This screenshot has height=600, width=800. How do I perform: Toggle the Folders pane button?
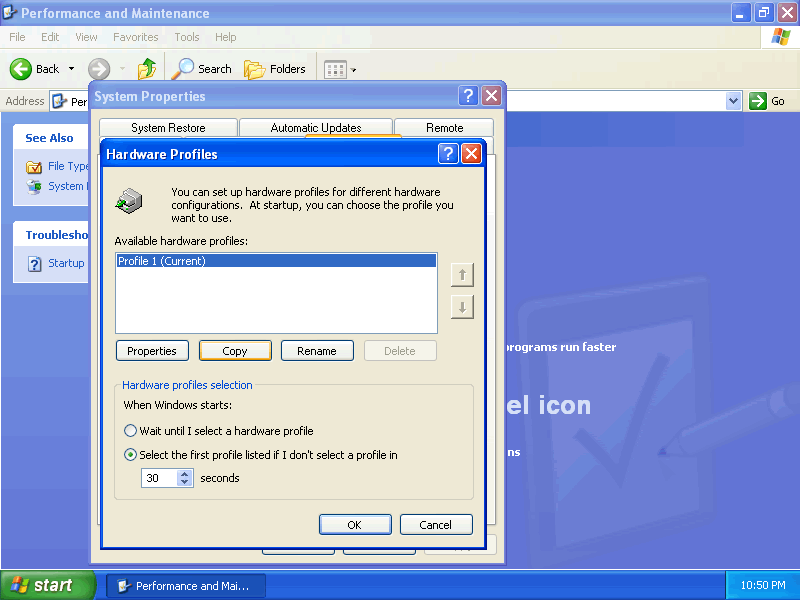pos(274,69)
